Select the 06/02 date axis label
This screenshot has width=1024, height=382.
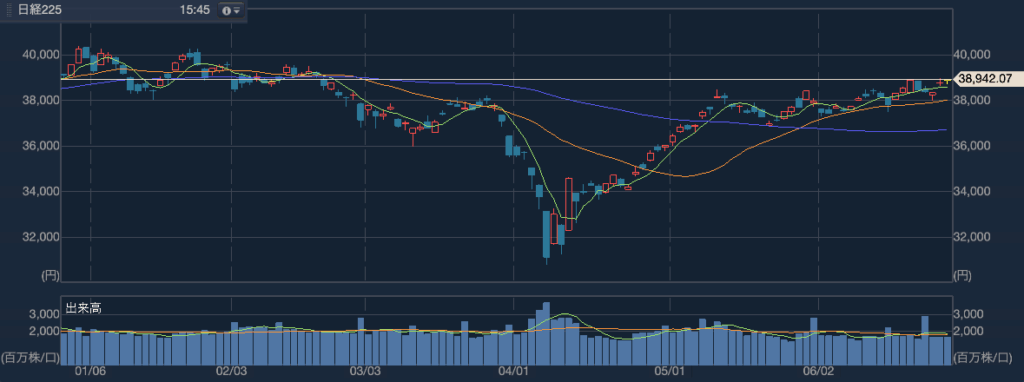(818, 371)
